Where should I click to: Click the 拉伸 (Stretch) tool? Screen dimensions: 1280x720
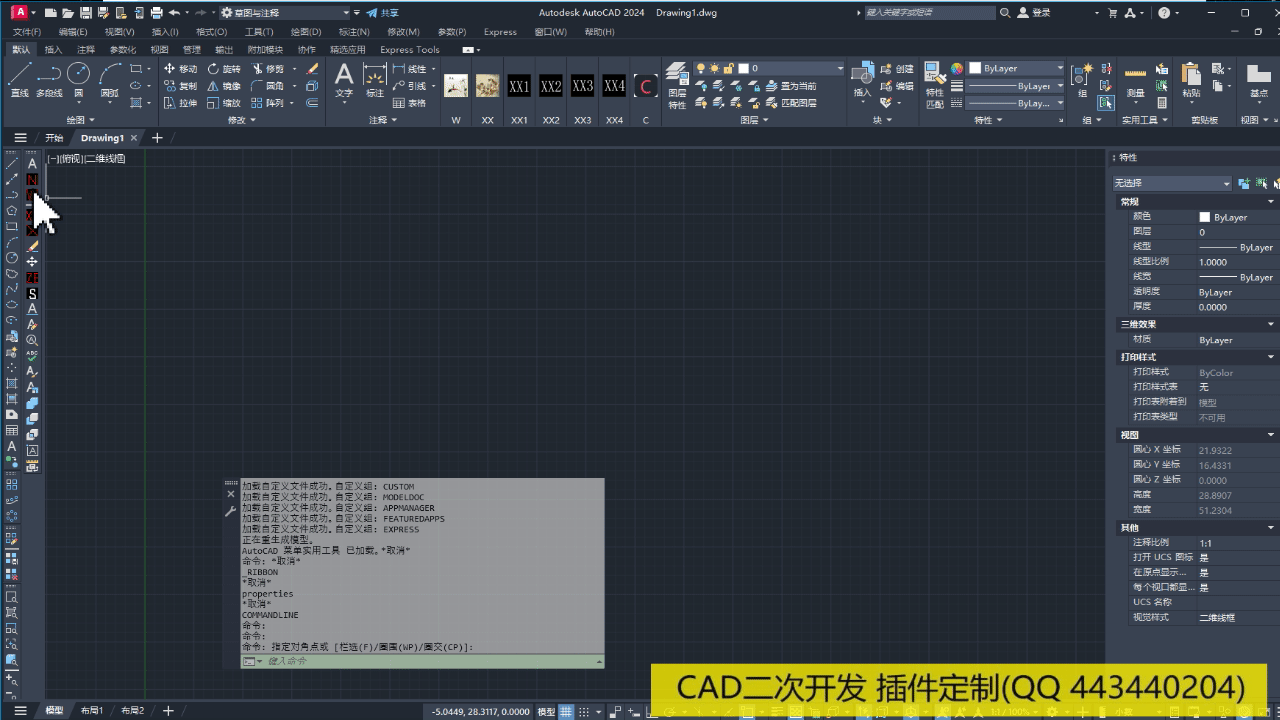point(180,103)
